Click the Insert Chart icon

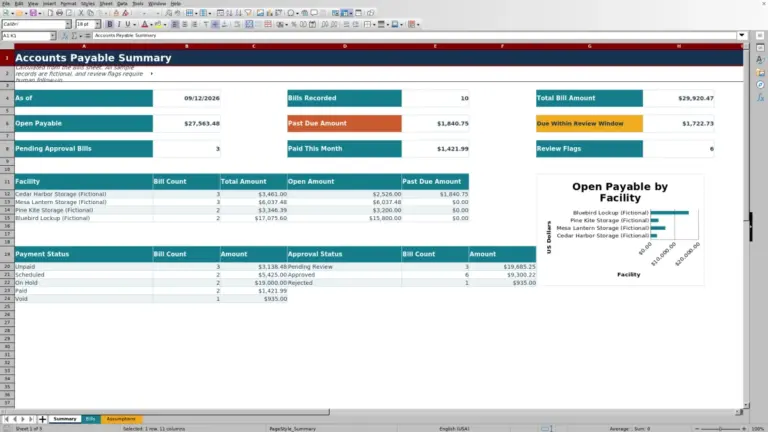point(269,13)
